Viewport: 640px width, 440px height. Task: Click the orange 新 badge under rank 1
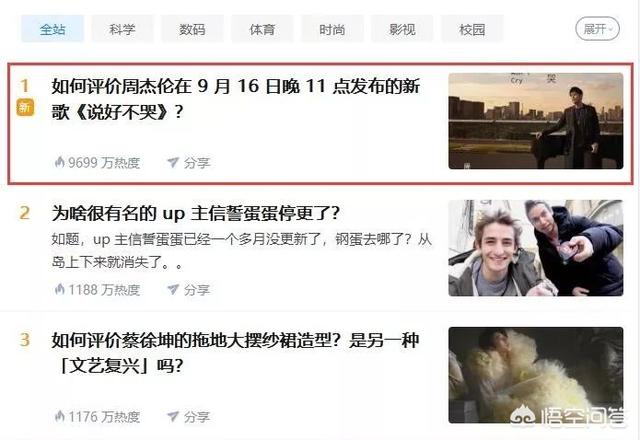25,107
